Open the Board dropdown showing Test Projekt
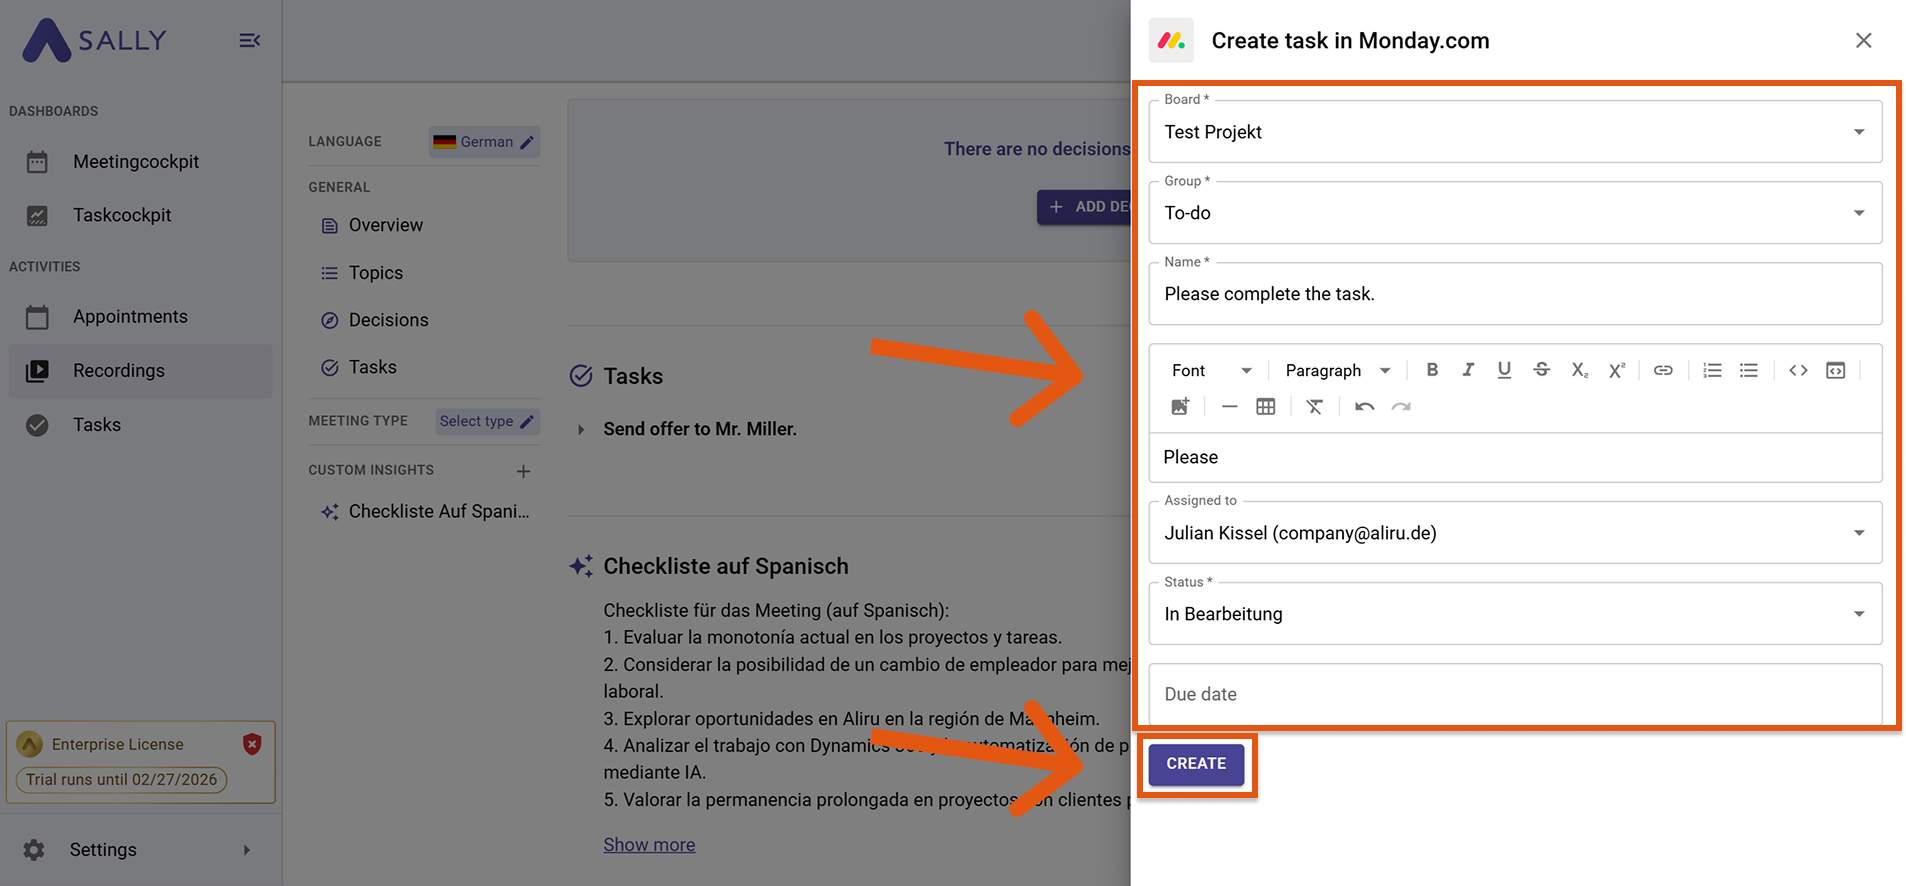1906x886 pixels. [x=1514, y=132]
